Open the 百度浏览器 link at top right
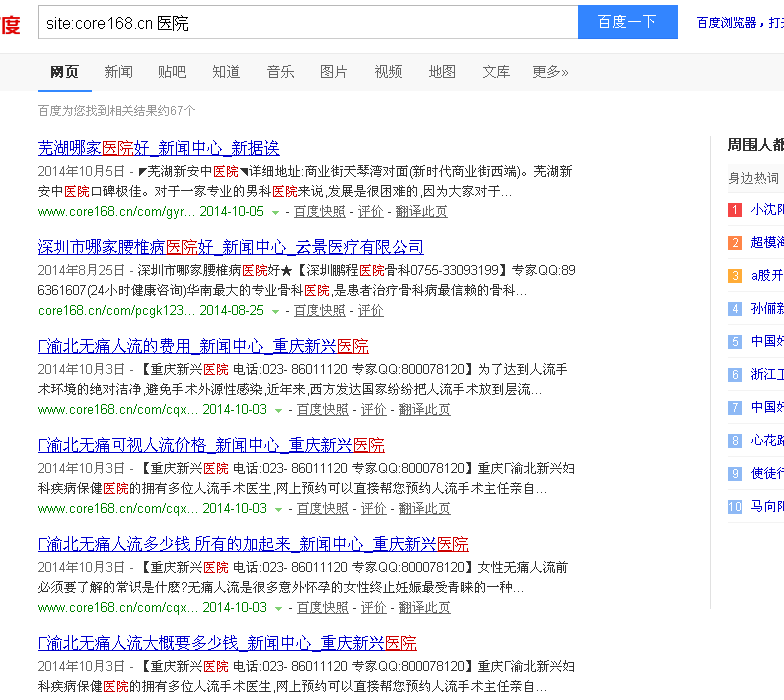Viewport: 784px width, 700px height. (728, 22)
